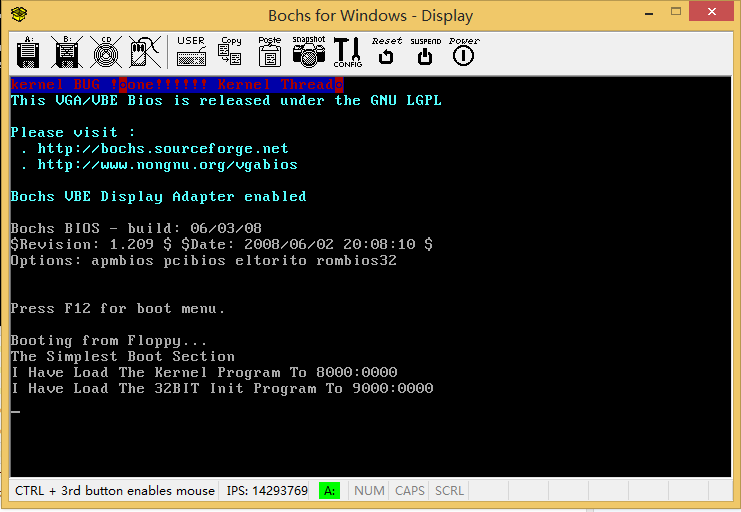
Task: Click the CAPS lock status indicator
Action: (x=410, y=491)
